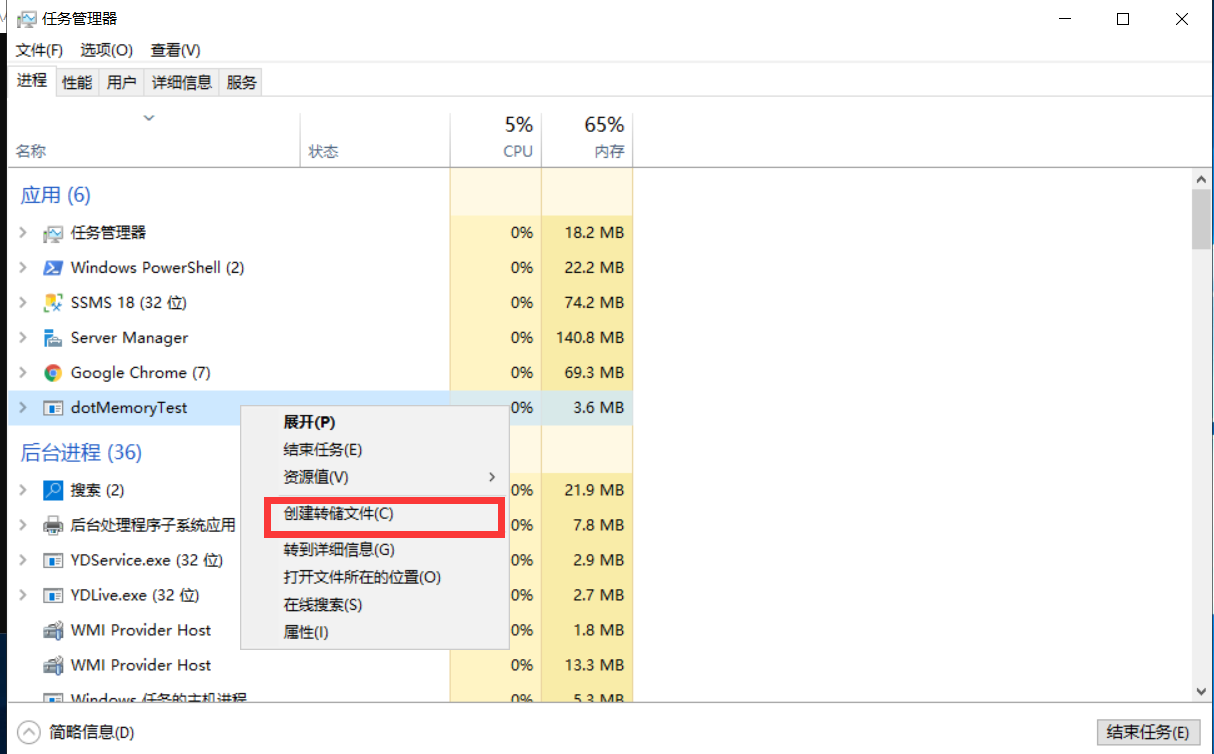This screenshot has height=754, width=1214.
Task: Click the scrollbar up arrow
Action: (1202, 178)
